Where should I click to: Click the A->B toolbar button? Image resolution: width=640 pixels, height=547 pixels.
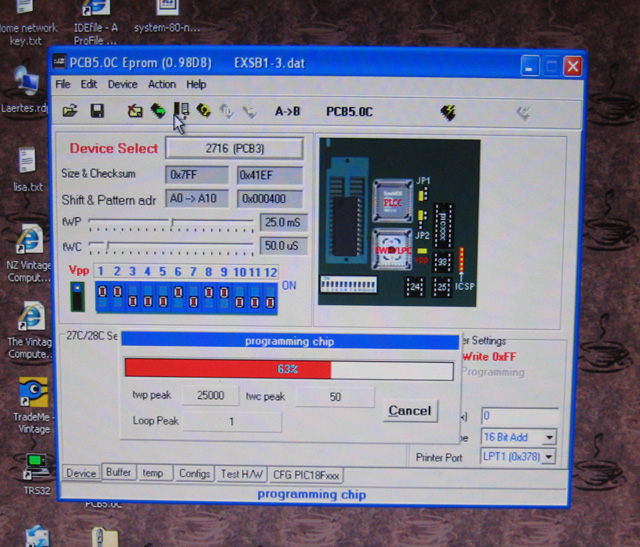(x=287, y=111)
